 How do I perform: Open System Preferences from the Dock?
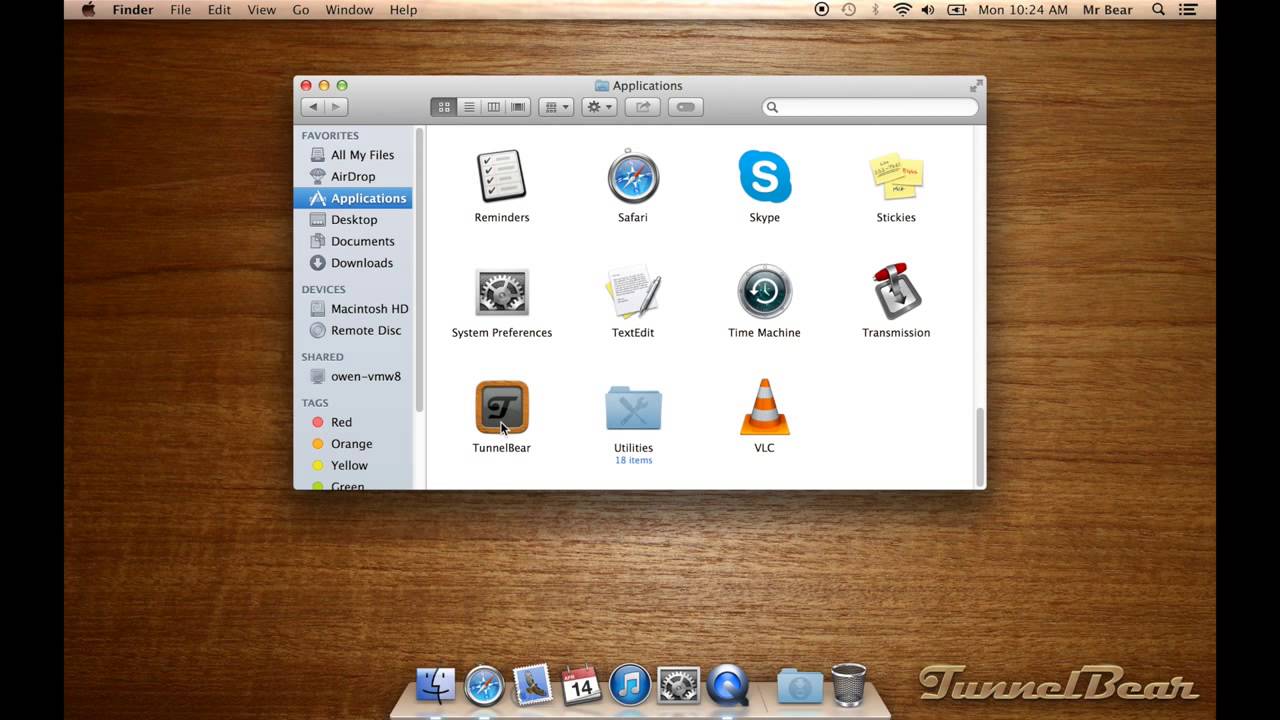(679, 686)
